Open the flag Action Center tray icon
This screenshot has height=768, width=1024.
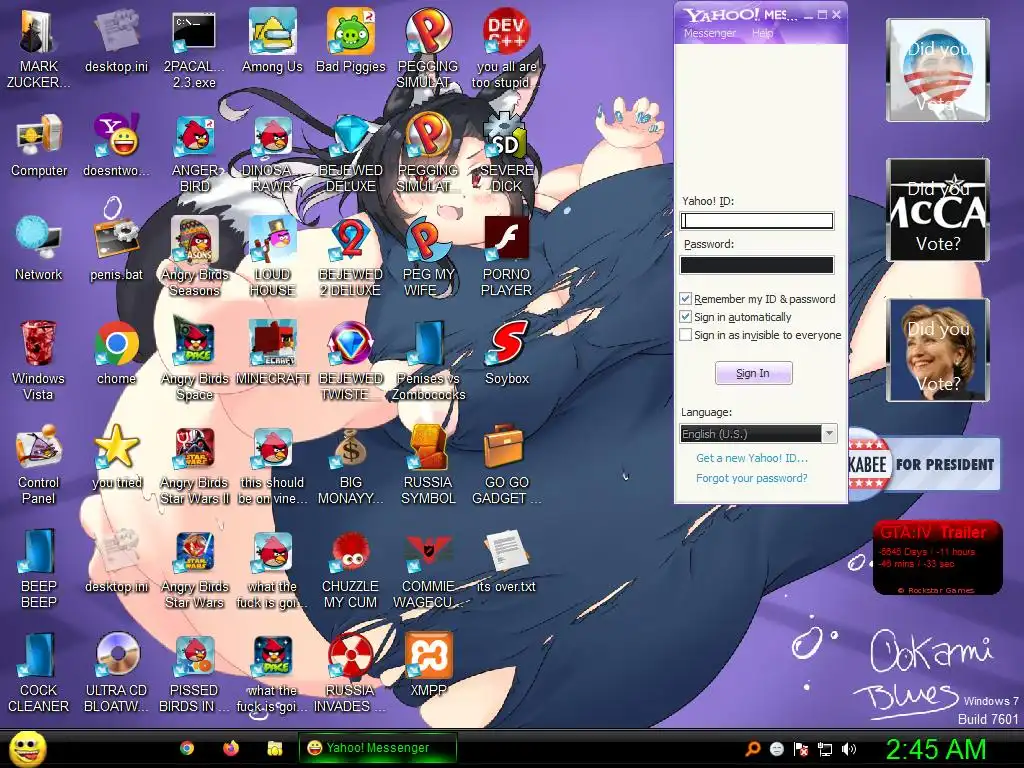point(801,748)
